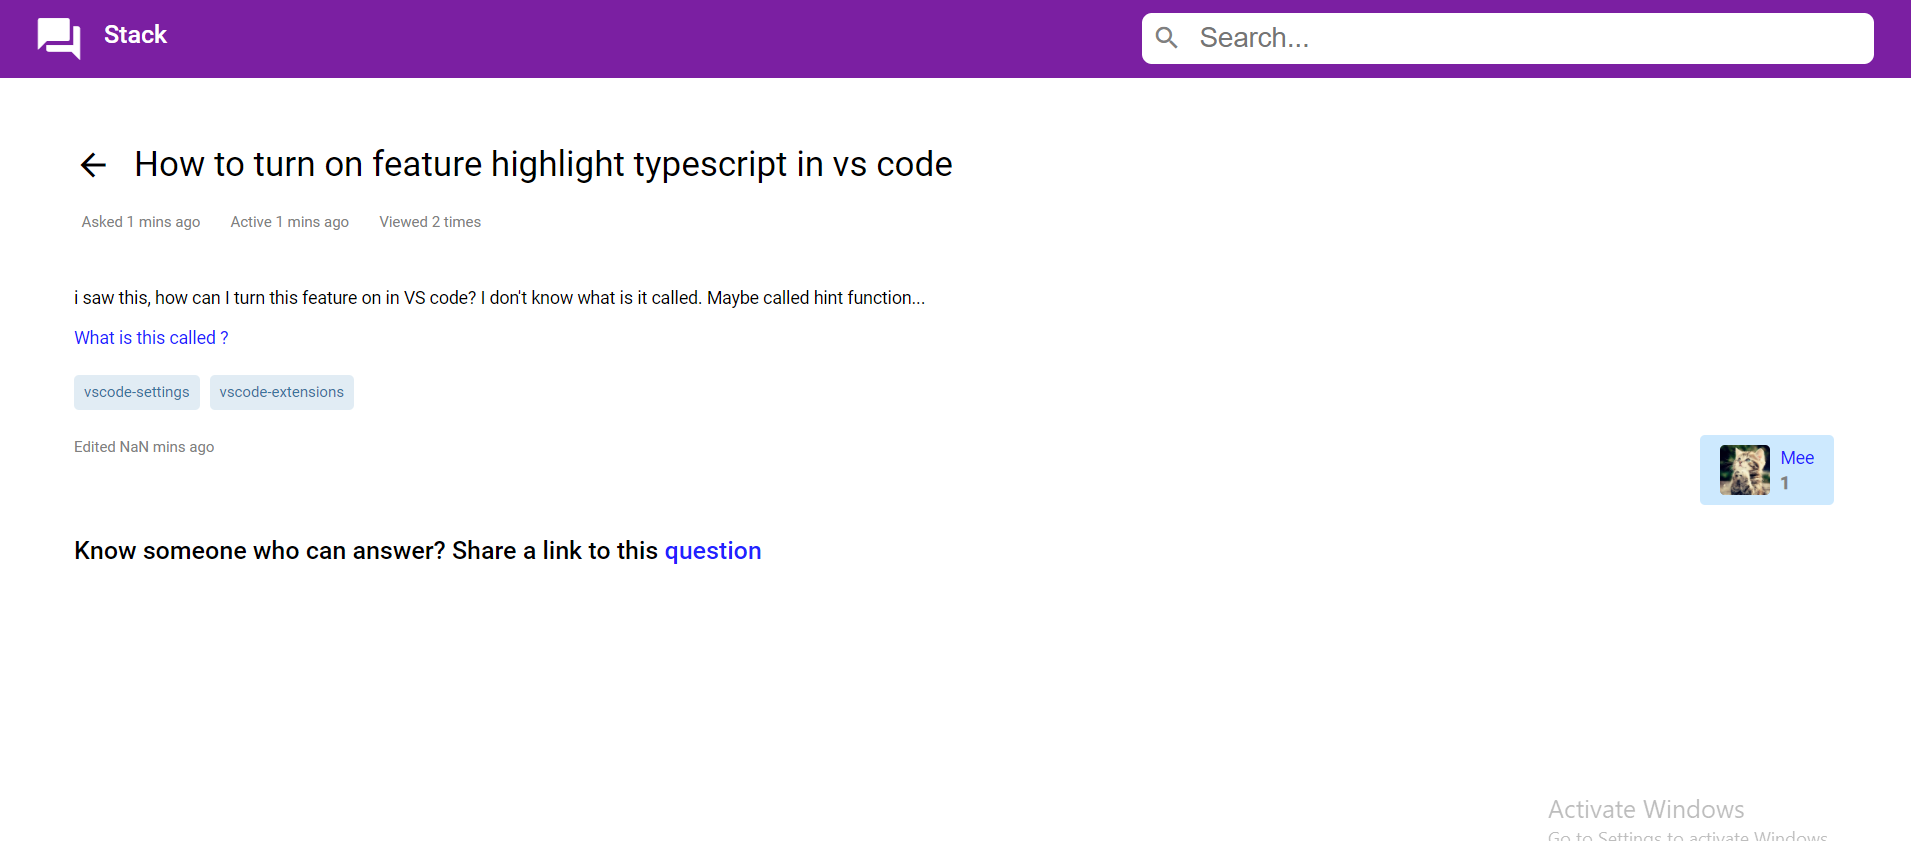
Task: Select the vscode-settings tag
Action: point(136,392)
